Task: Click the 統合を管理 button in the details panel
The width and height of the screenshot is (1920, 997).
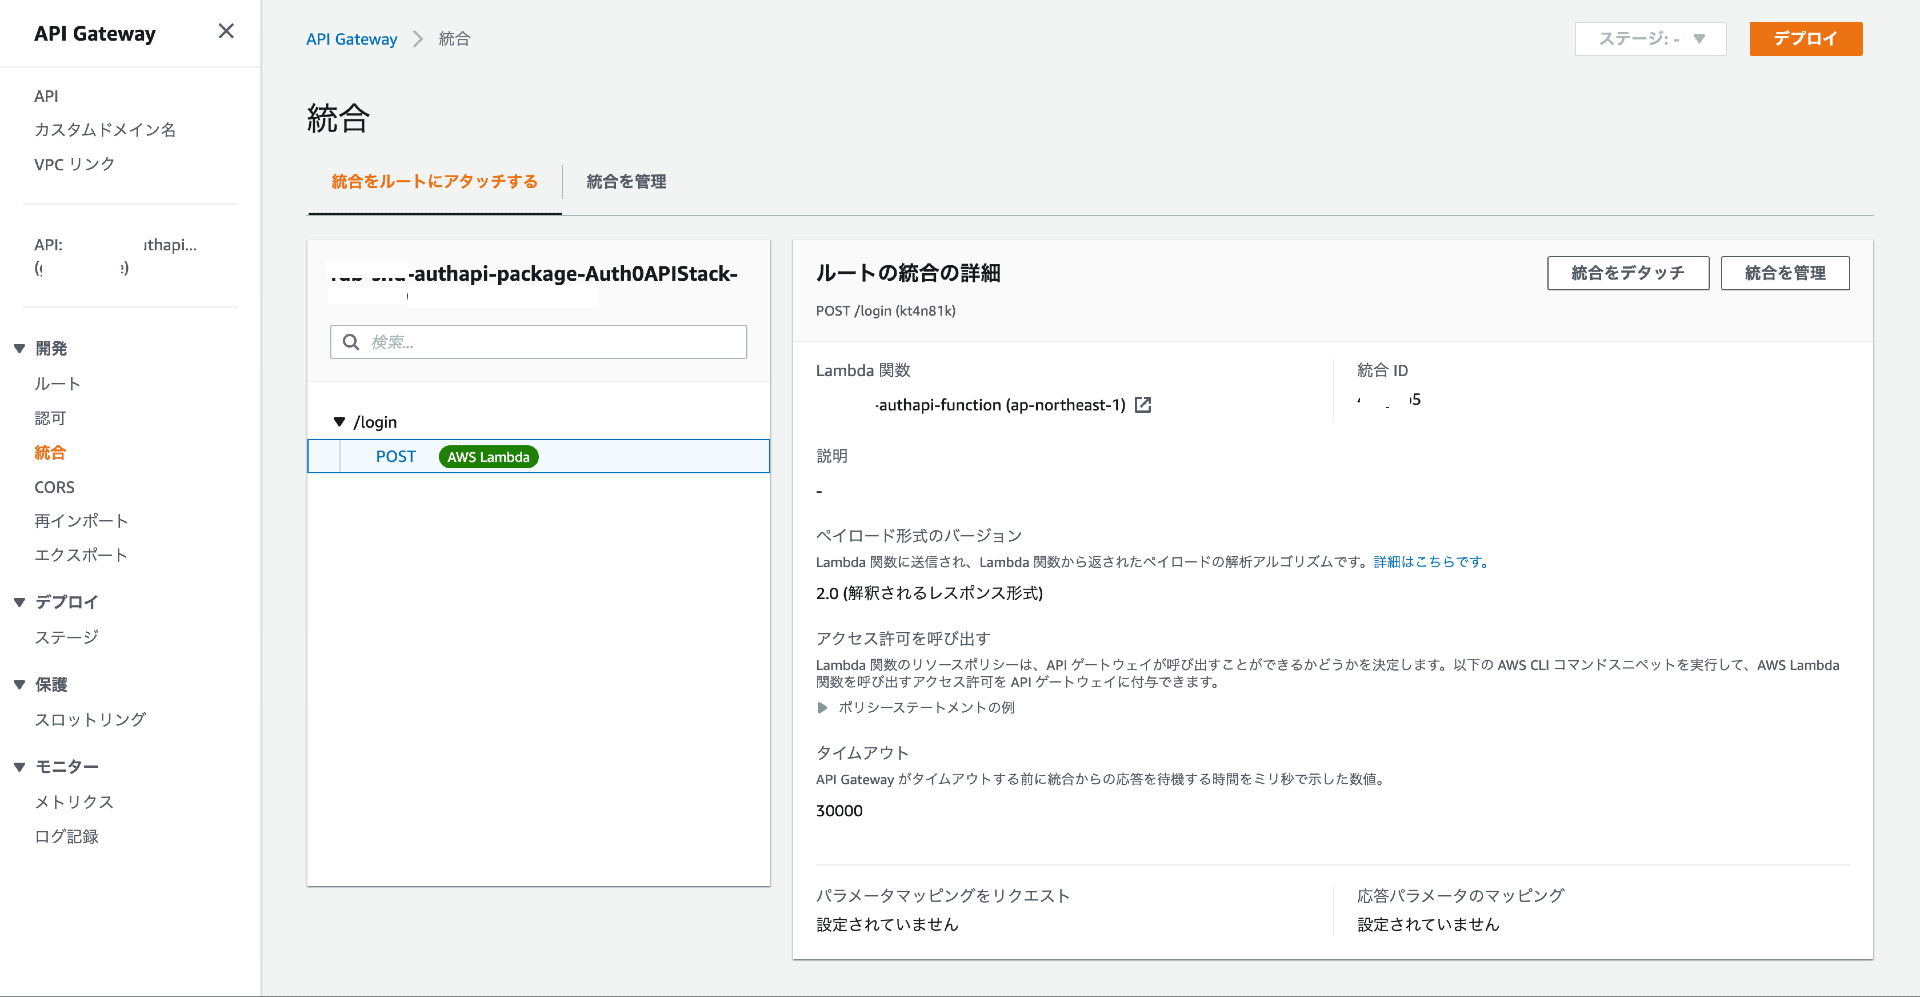Action: click(x=1785, y=273)
